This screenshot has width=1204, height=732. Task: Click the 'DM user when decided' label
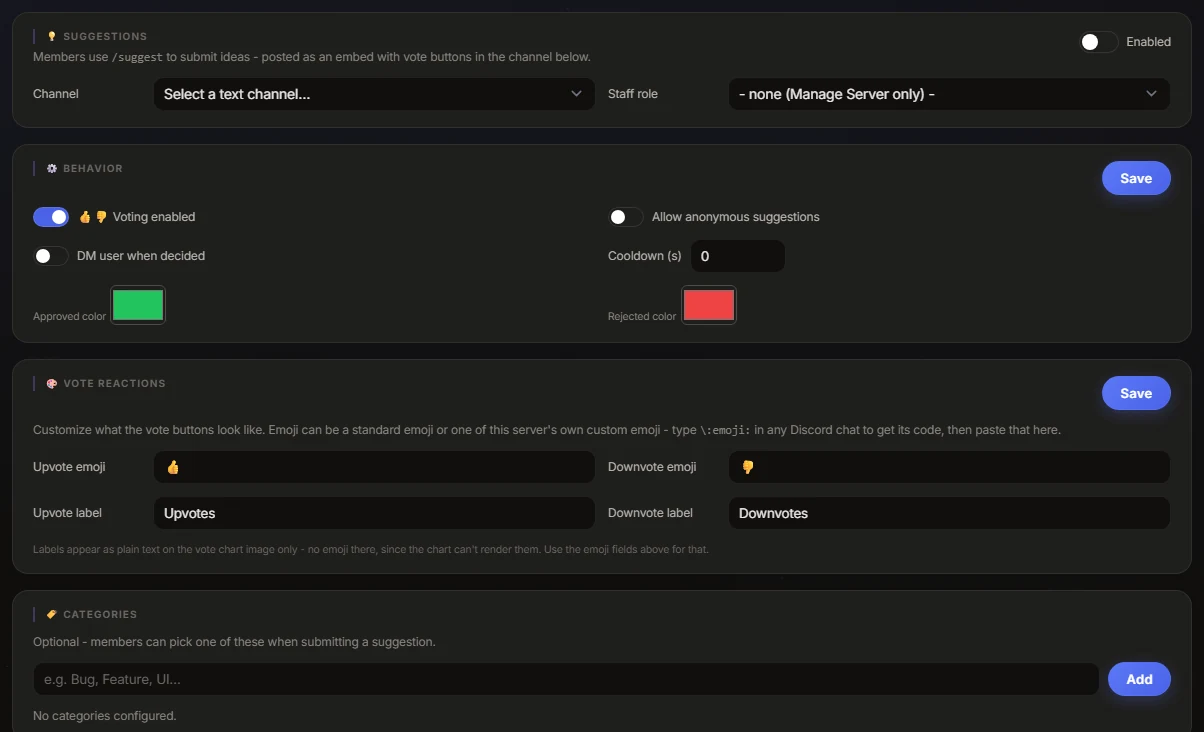point(141,256)
